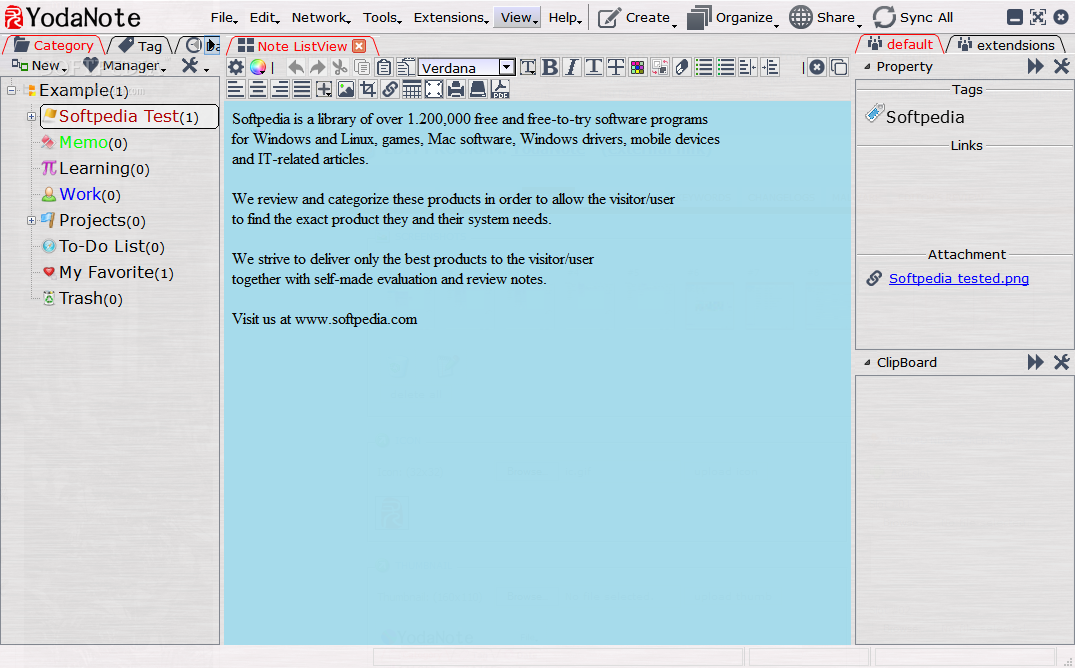The height and width of the screenshot is (668, 1075).
Task: Click the copy icon in editor toolbar
Action: pyautogui.click(x=361, y=67)
